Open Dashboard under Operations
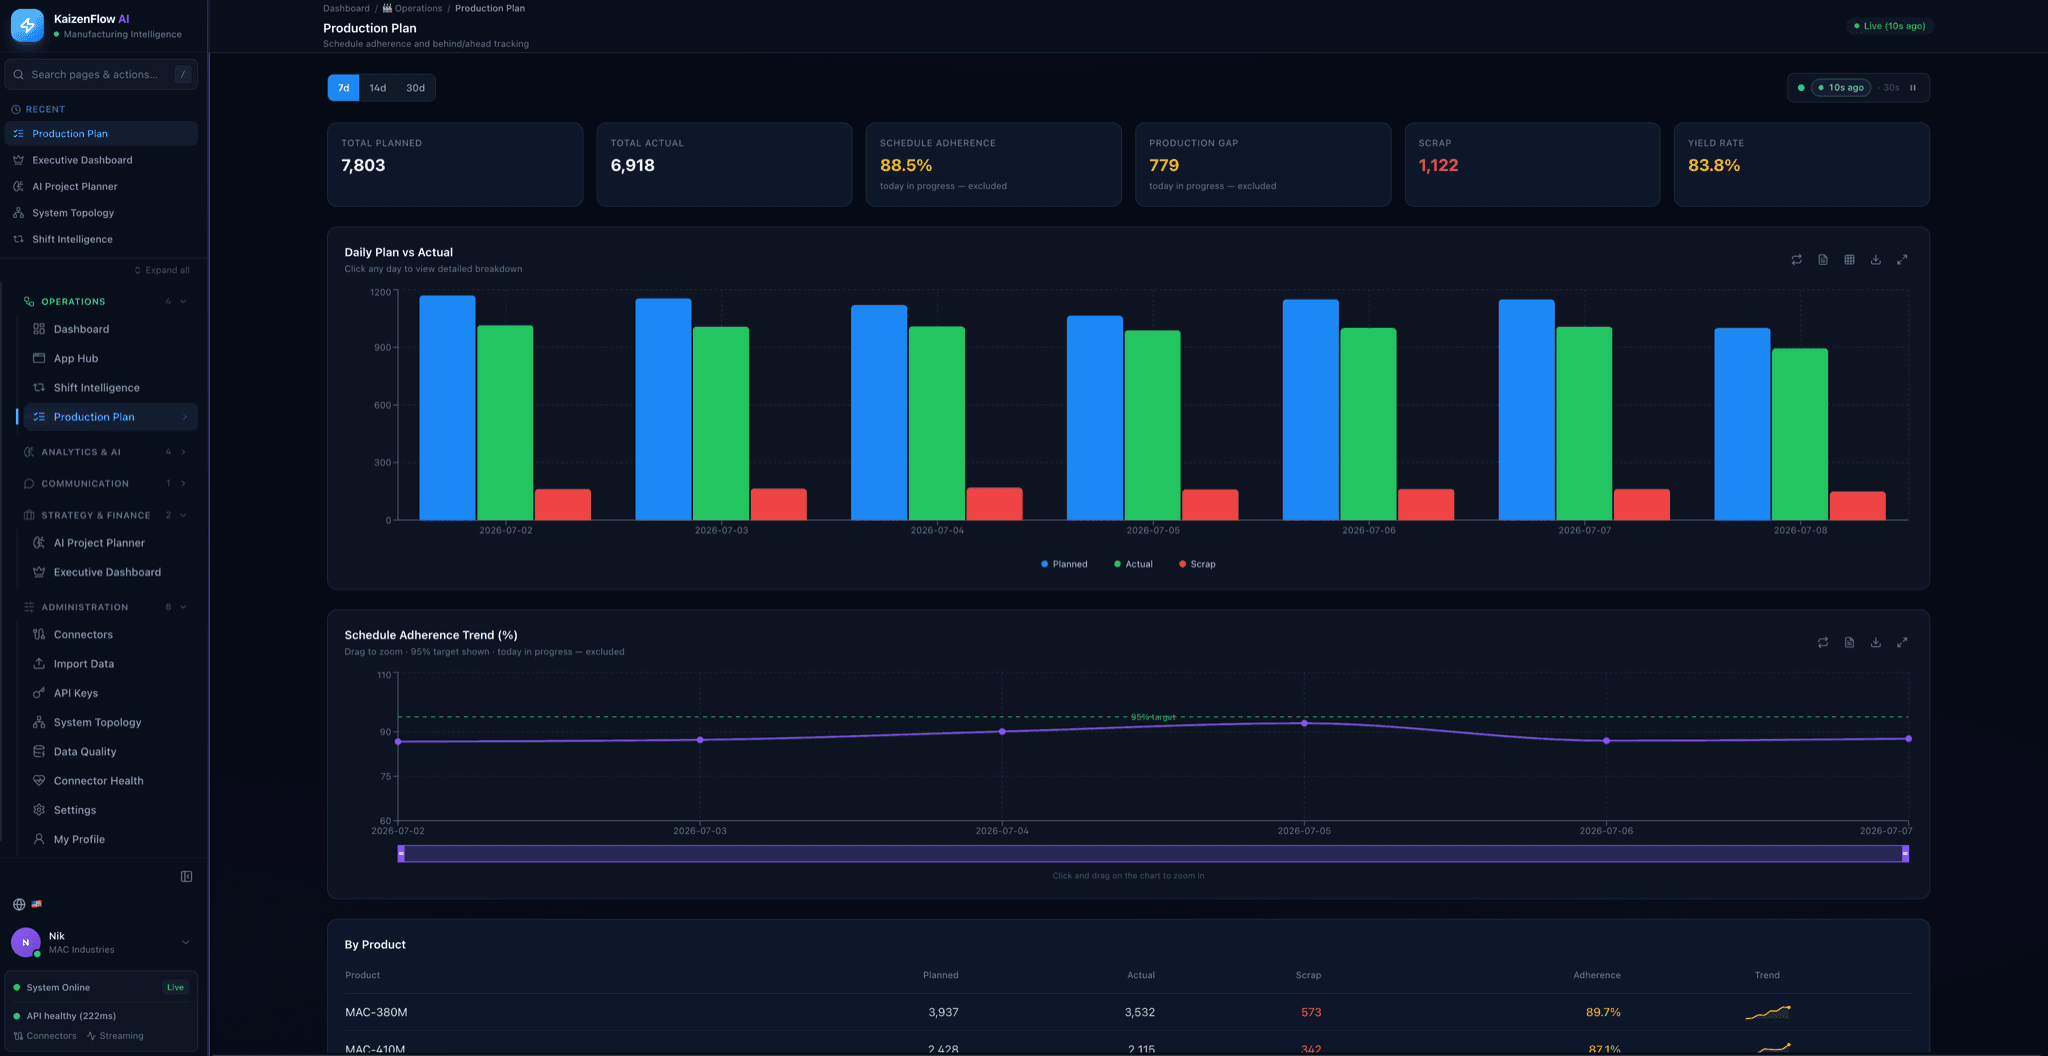2048x1056 pixels. [x=81, y=329]
